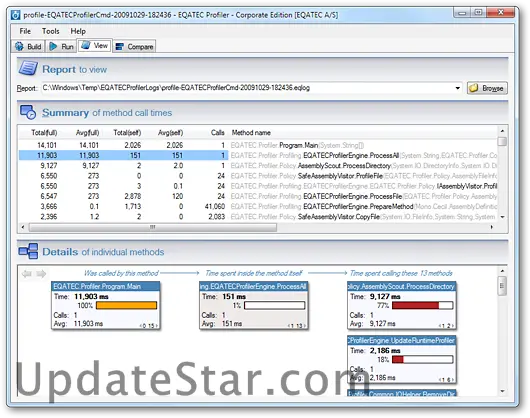Viewport: 530px width, 418px height.
Task: Click the Report to view header icon
Action: (28, 68)
